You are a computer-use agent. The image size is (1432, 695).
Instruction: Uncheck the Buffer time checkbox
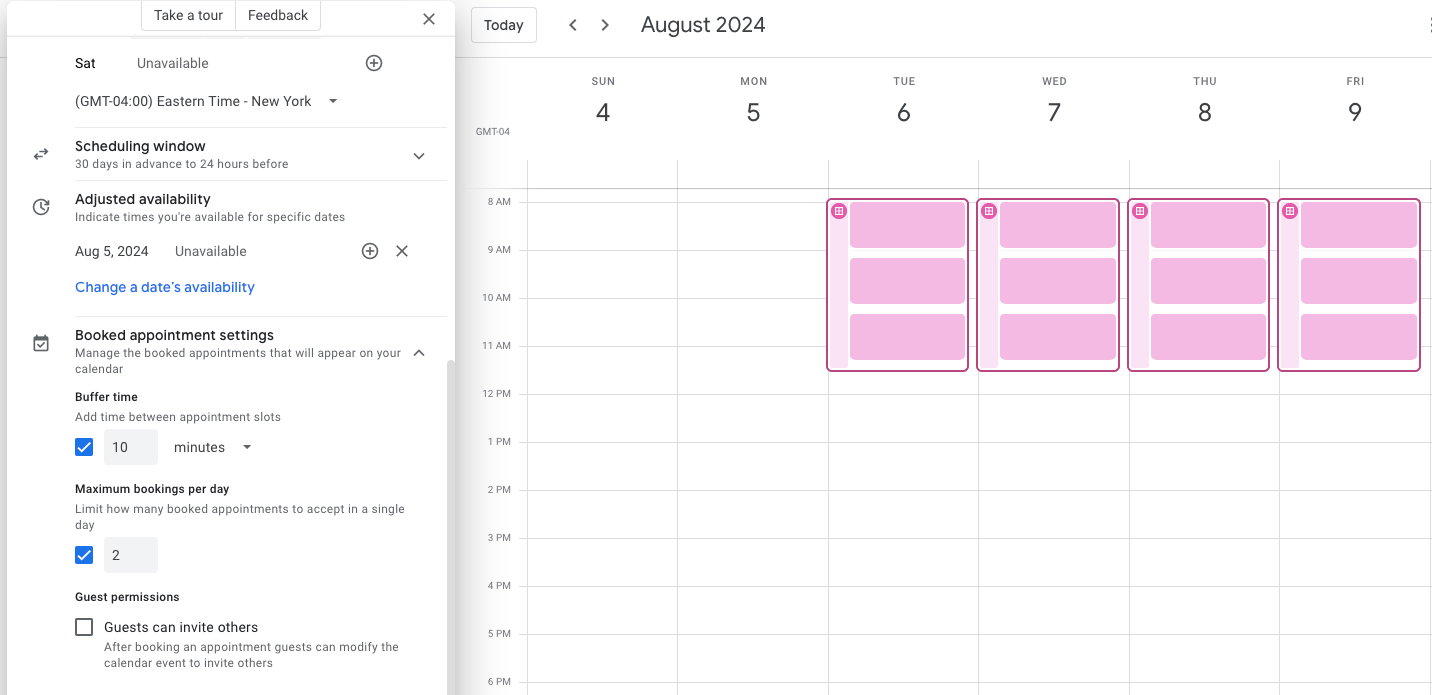pos(84,447)
